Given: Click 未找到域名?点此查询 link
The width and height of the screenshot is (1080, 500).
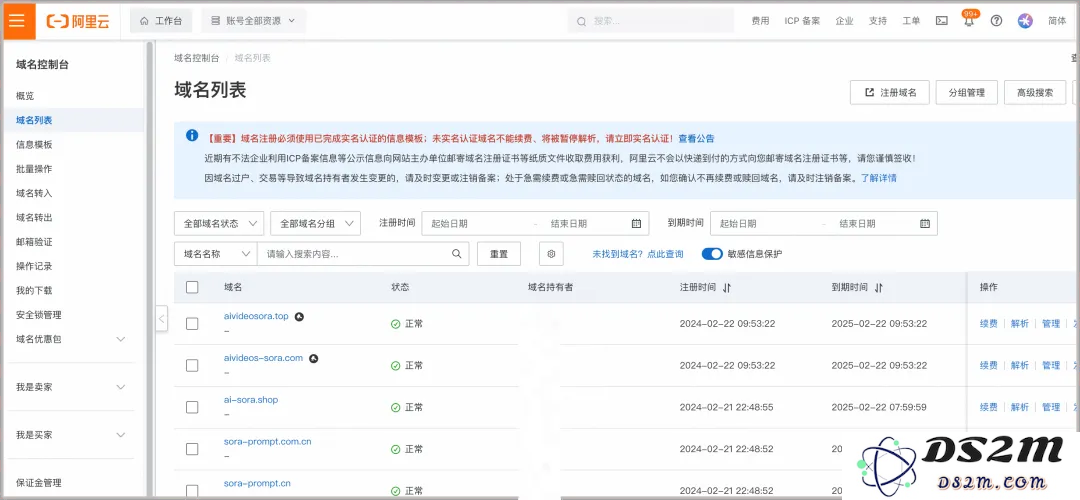Looking at the screenshot, I should (x=638, y=254).
